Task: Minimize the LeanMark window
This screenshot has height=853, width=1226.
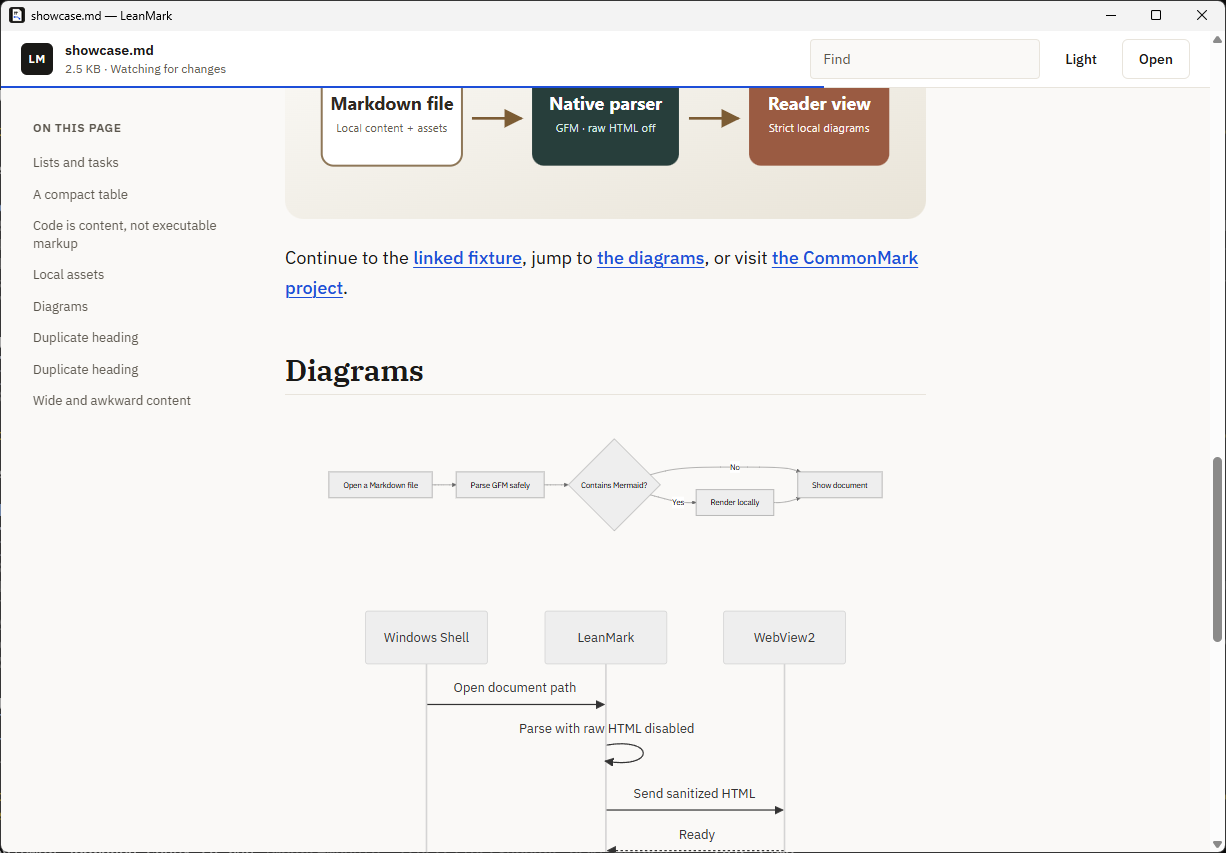Action: (x=1110, y=15)
